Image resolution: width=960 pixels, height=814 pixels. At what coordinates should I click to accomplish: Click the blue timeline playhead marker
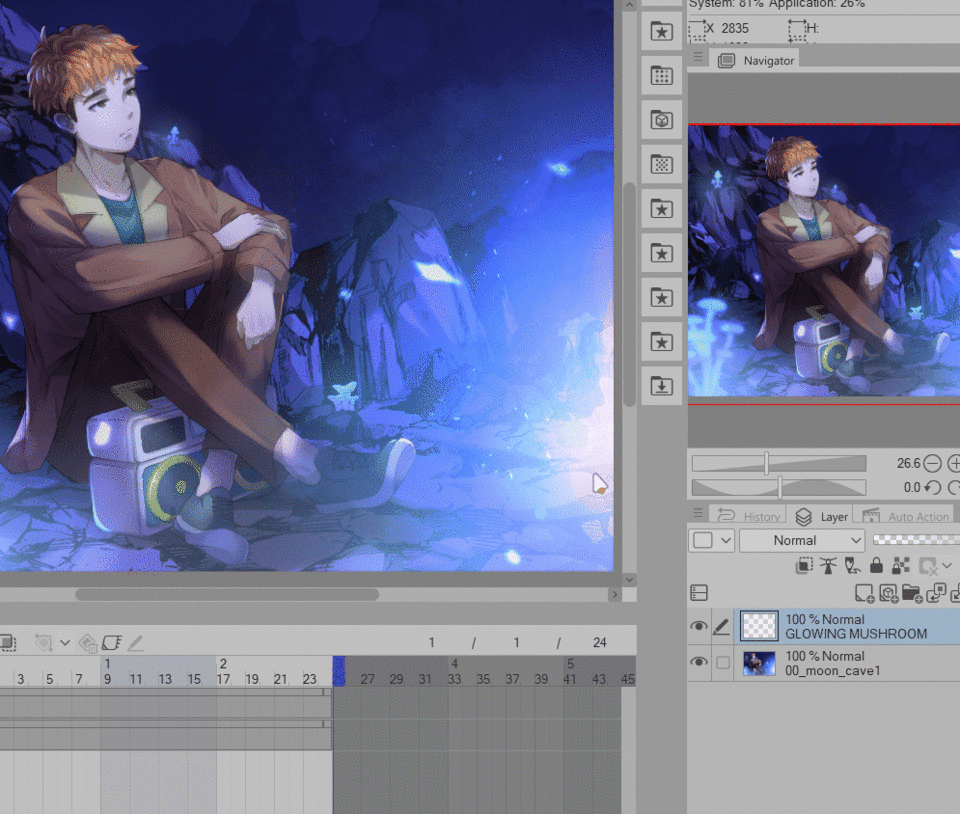[x=339, y=671]
